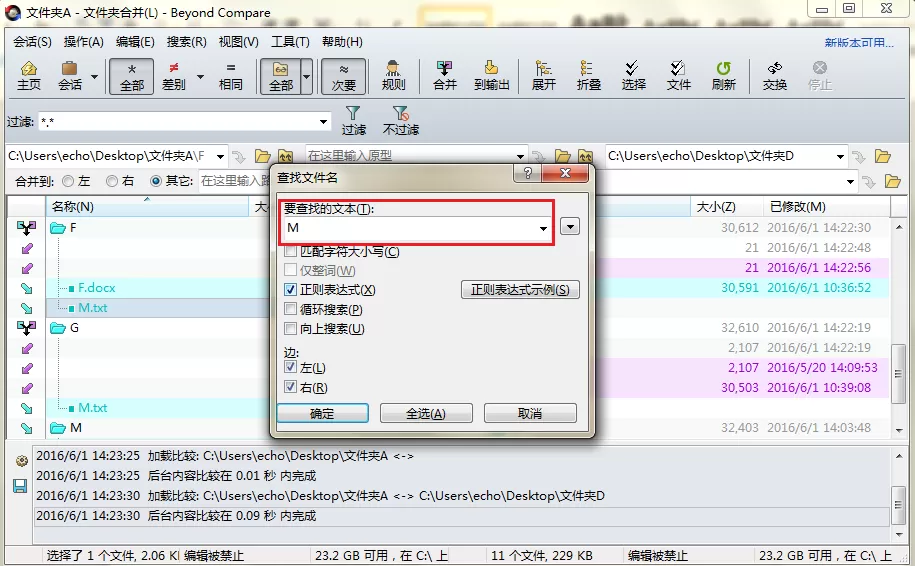The width and height of the screenshot is (915, 566).
Task: Click the 停止 stop icon
Action: (x=819, y=76)
